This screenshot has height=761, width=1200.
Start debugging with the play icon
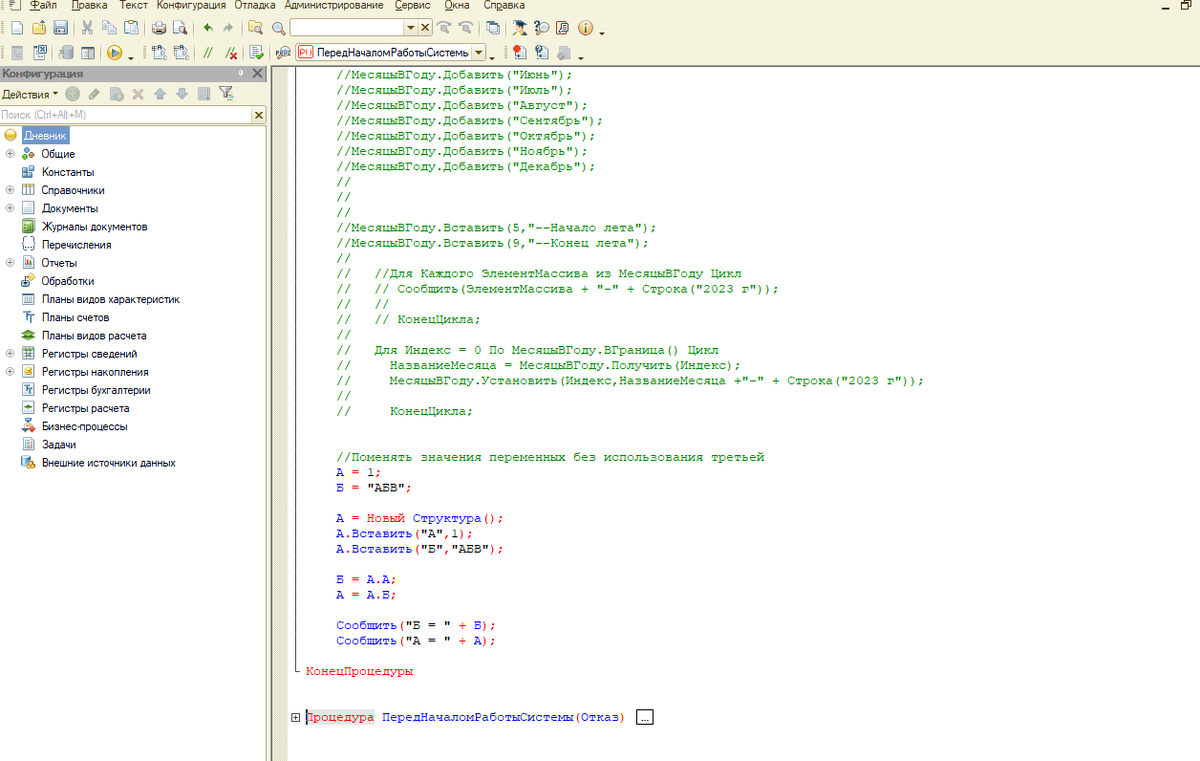pyautogui.click(x=115, y=53)
